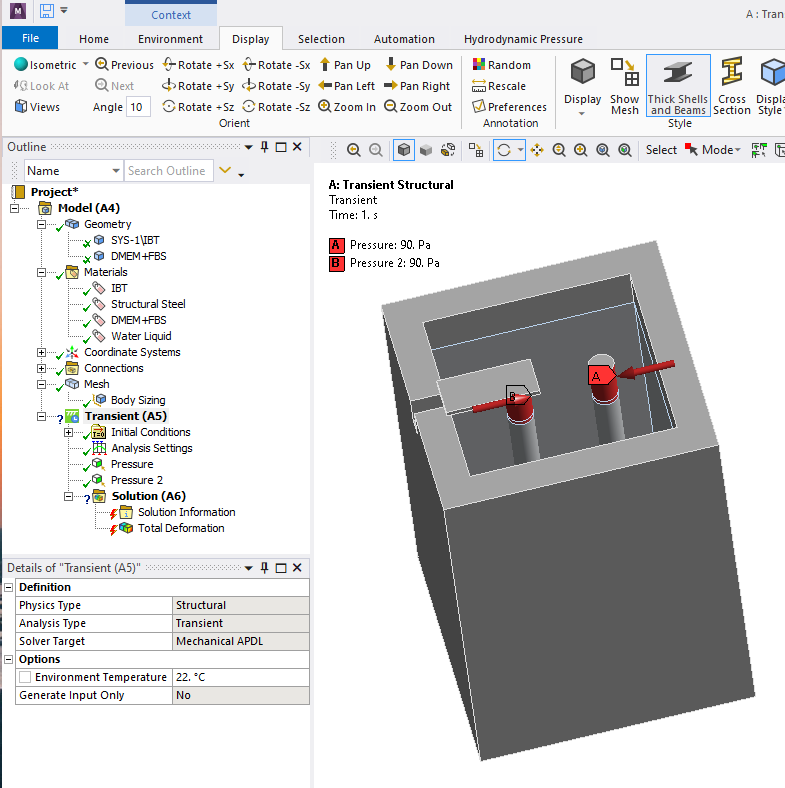Toggle Show Mesh in the ribbon
Viewport: 785px width, 788px height.
pyautogui.click(x=624, y=86)
